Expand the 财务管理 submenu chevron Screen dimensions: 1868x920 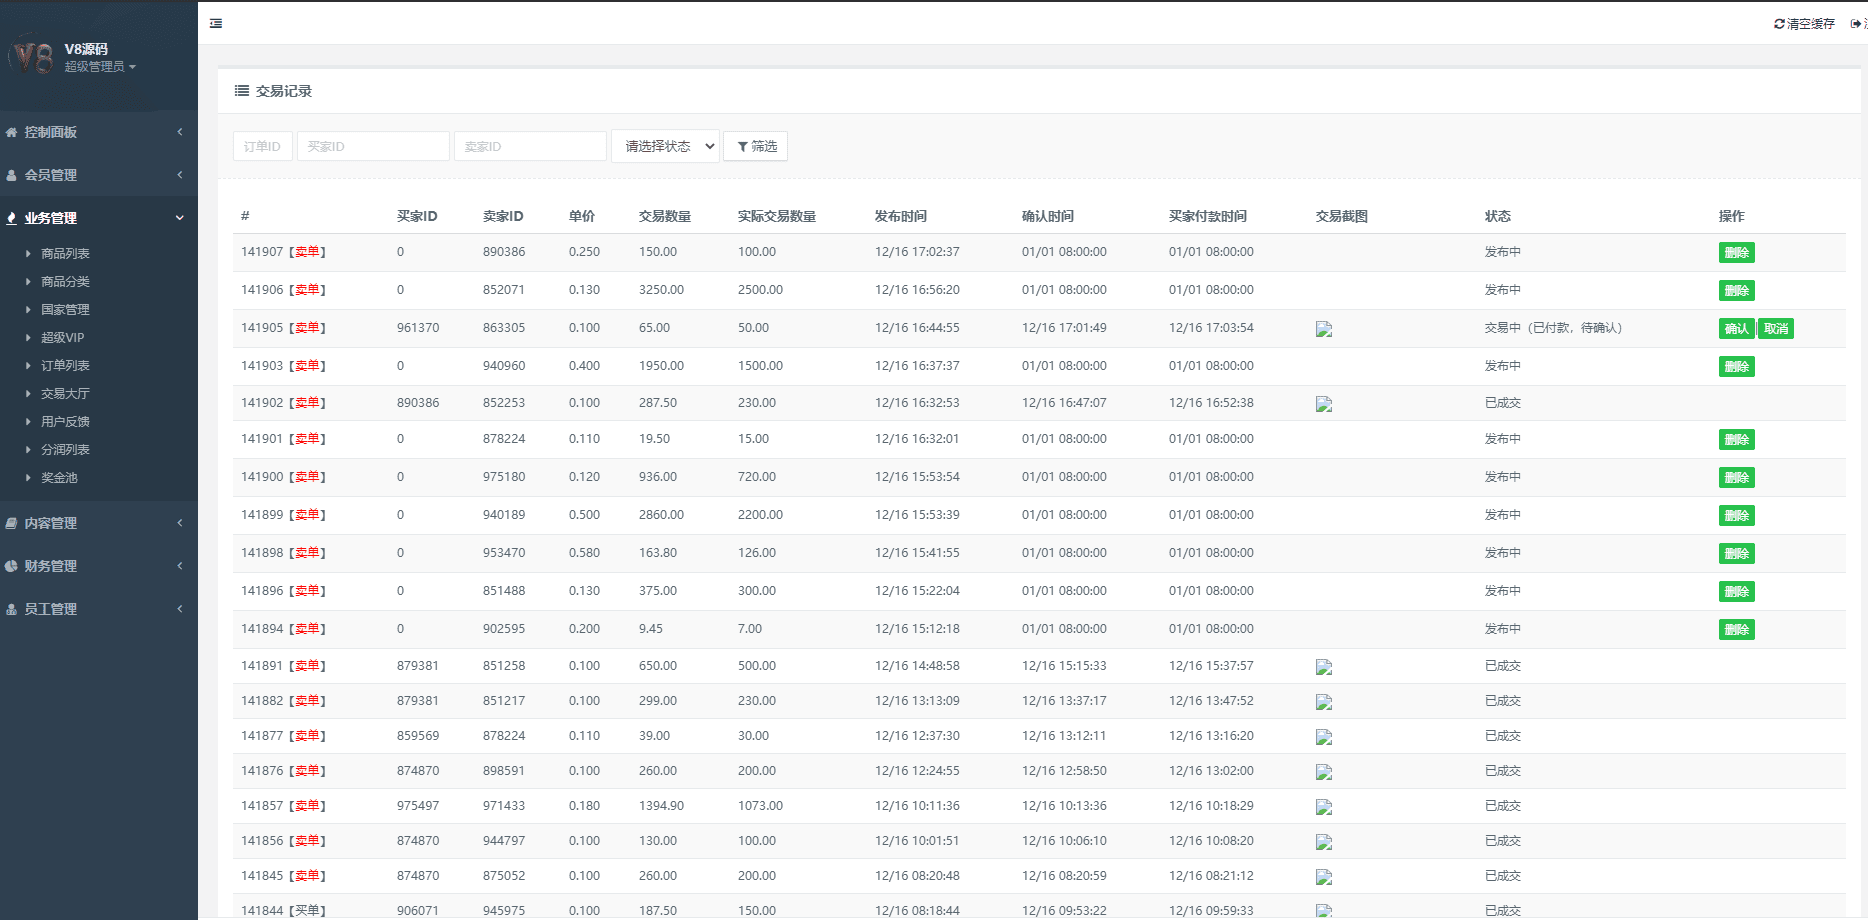tap(180, 566)
